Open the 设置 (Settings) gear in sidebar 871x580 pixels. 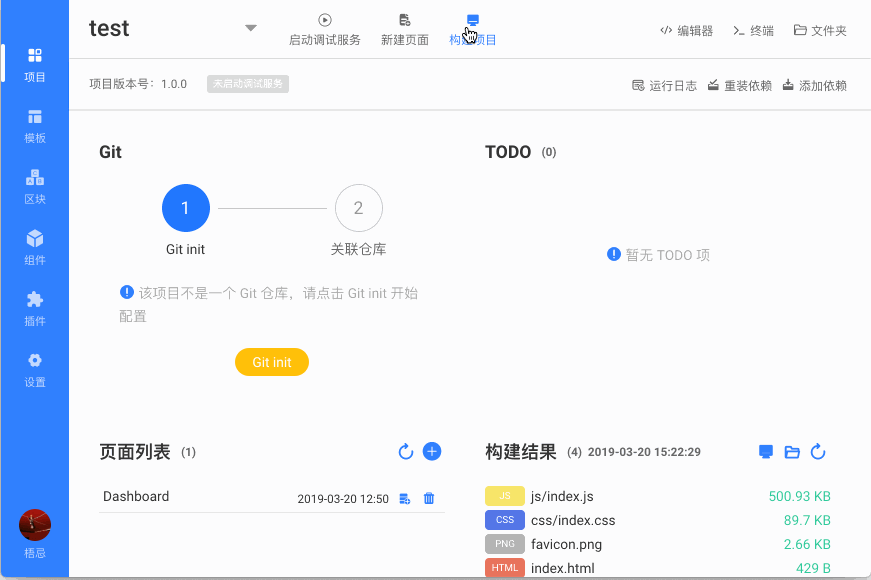34,370
